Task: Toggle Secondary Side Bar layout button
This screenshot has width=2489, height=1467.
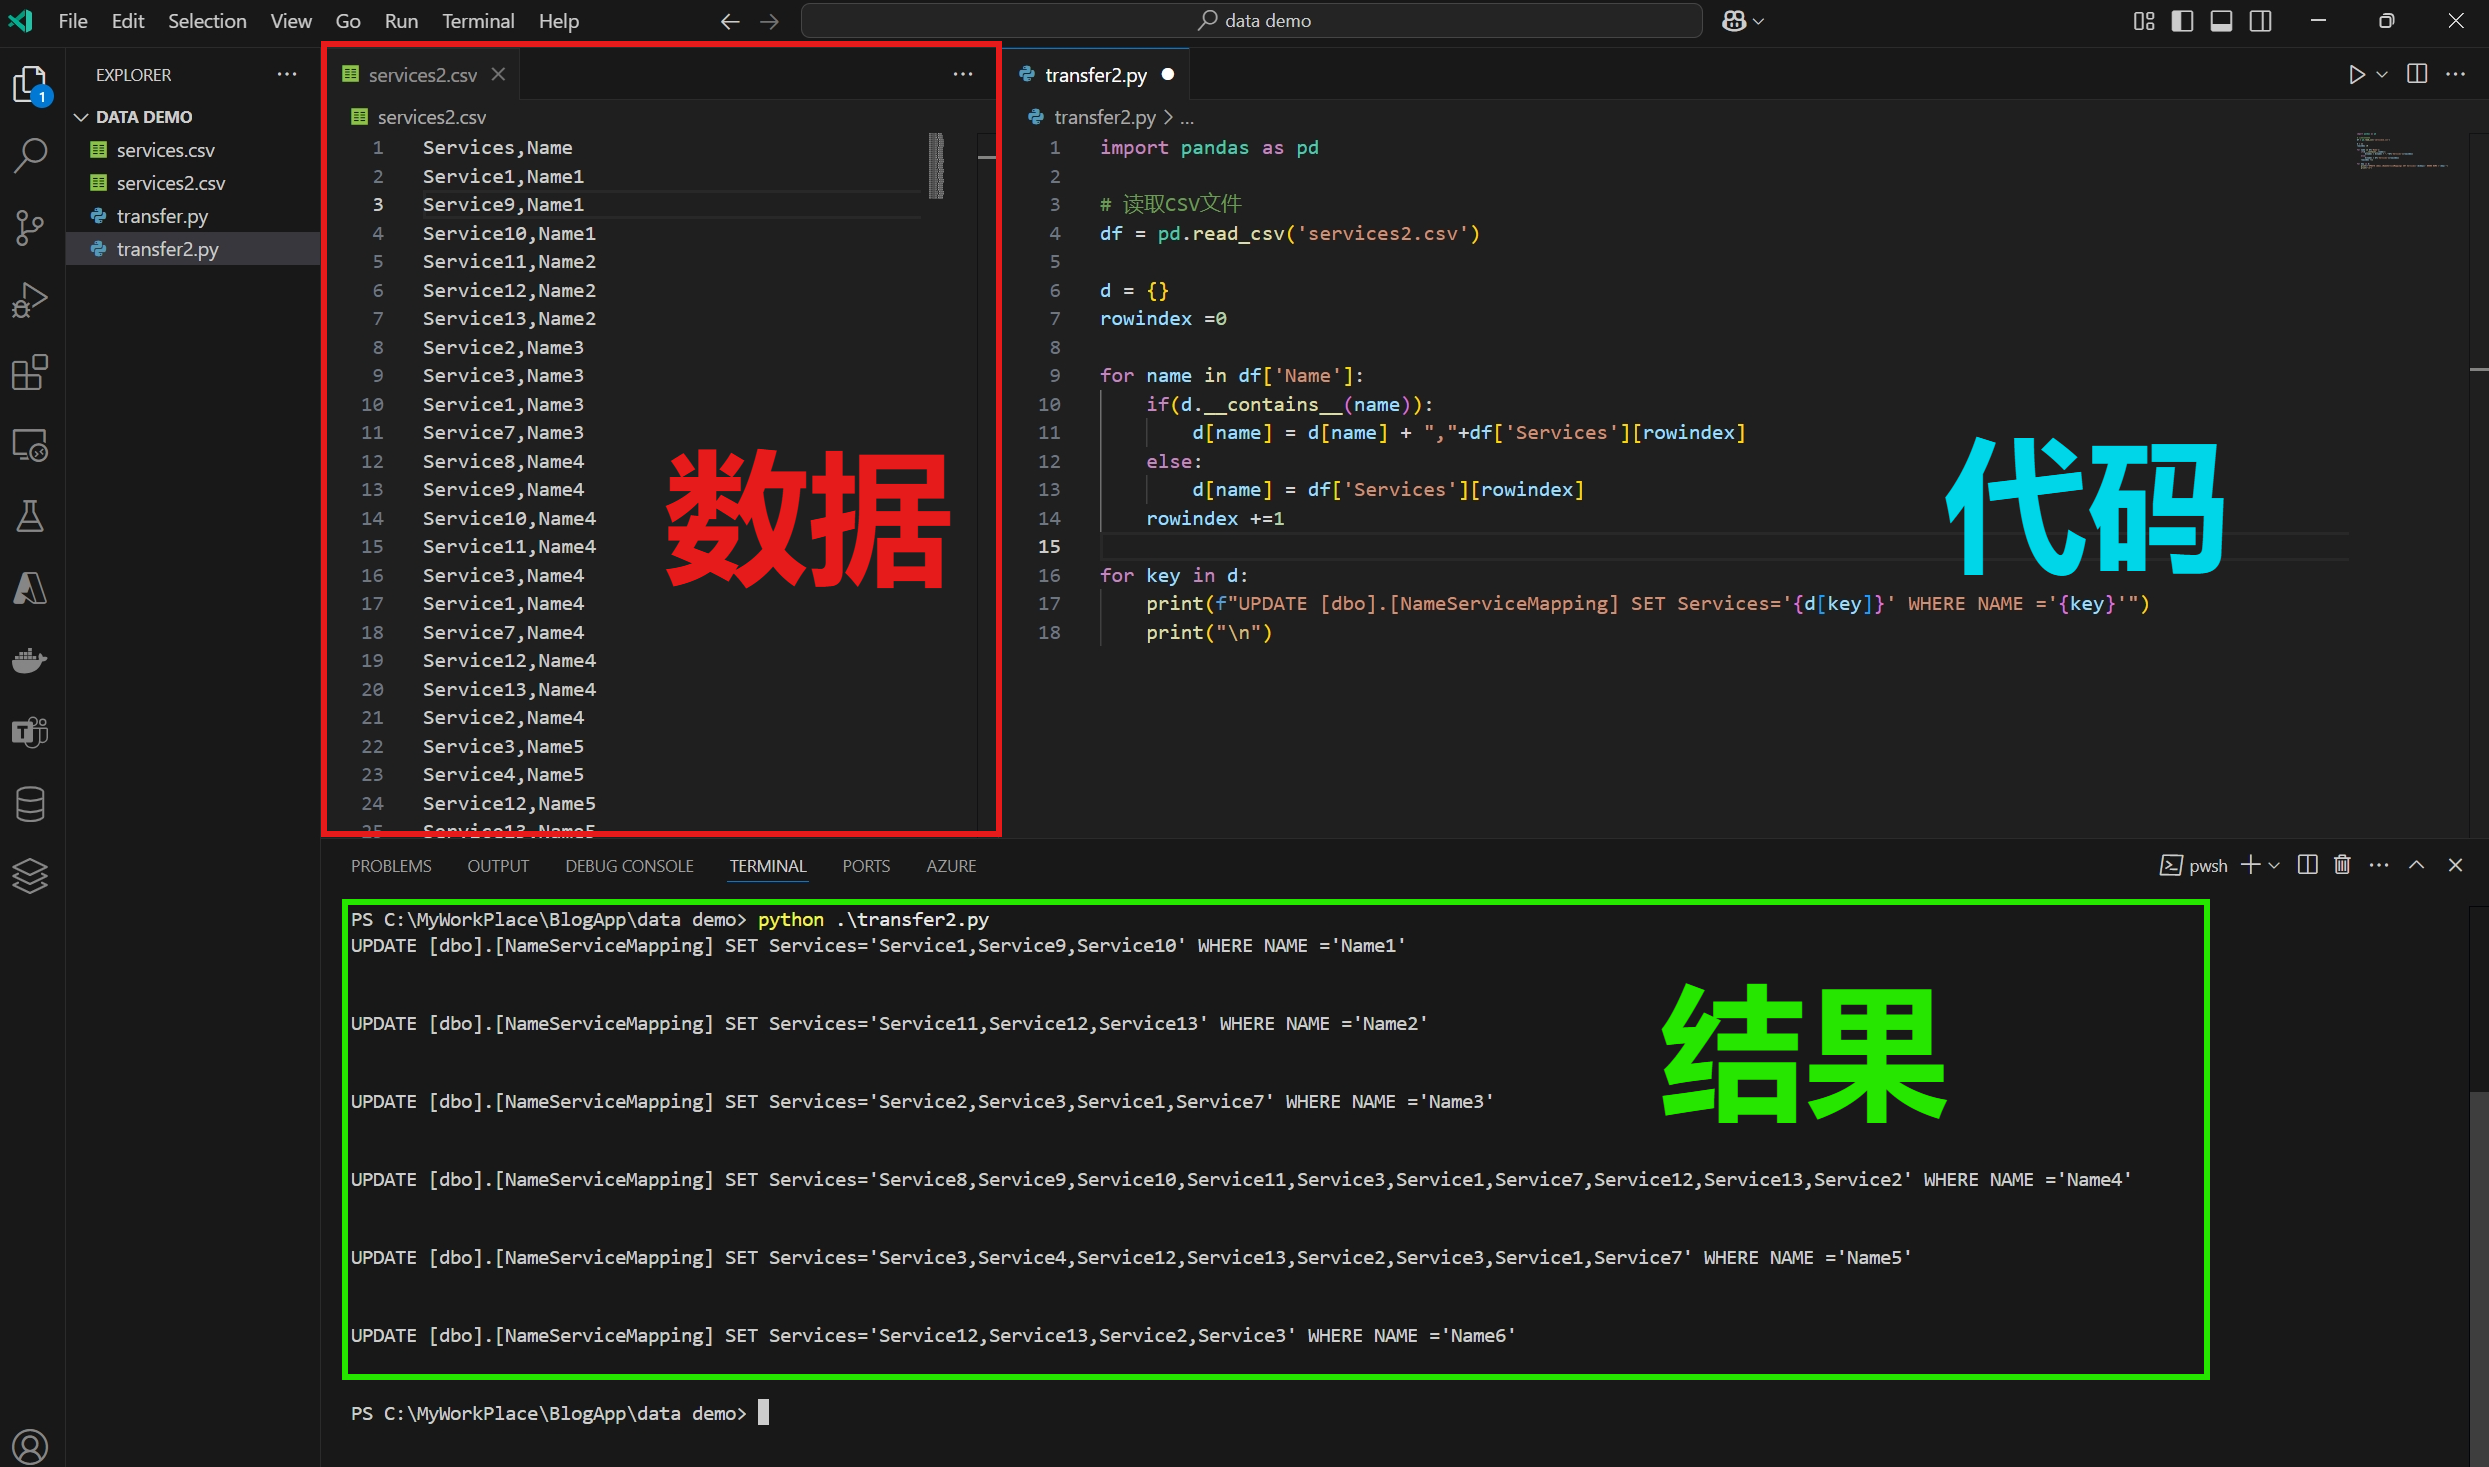Action: pyautogui.click(x=2260, y=21)
